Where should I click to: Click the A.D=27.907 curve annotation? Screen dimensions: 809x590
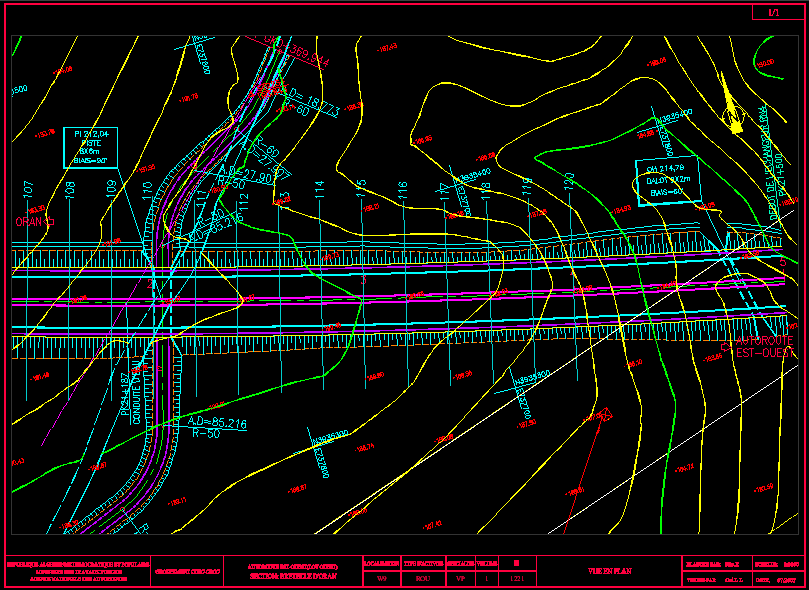click(x=245, y=176)
